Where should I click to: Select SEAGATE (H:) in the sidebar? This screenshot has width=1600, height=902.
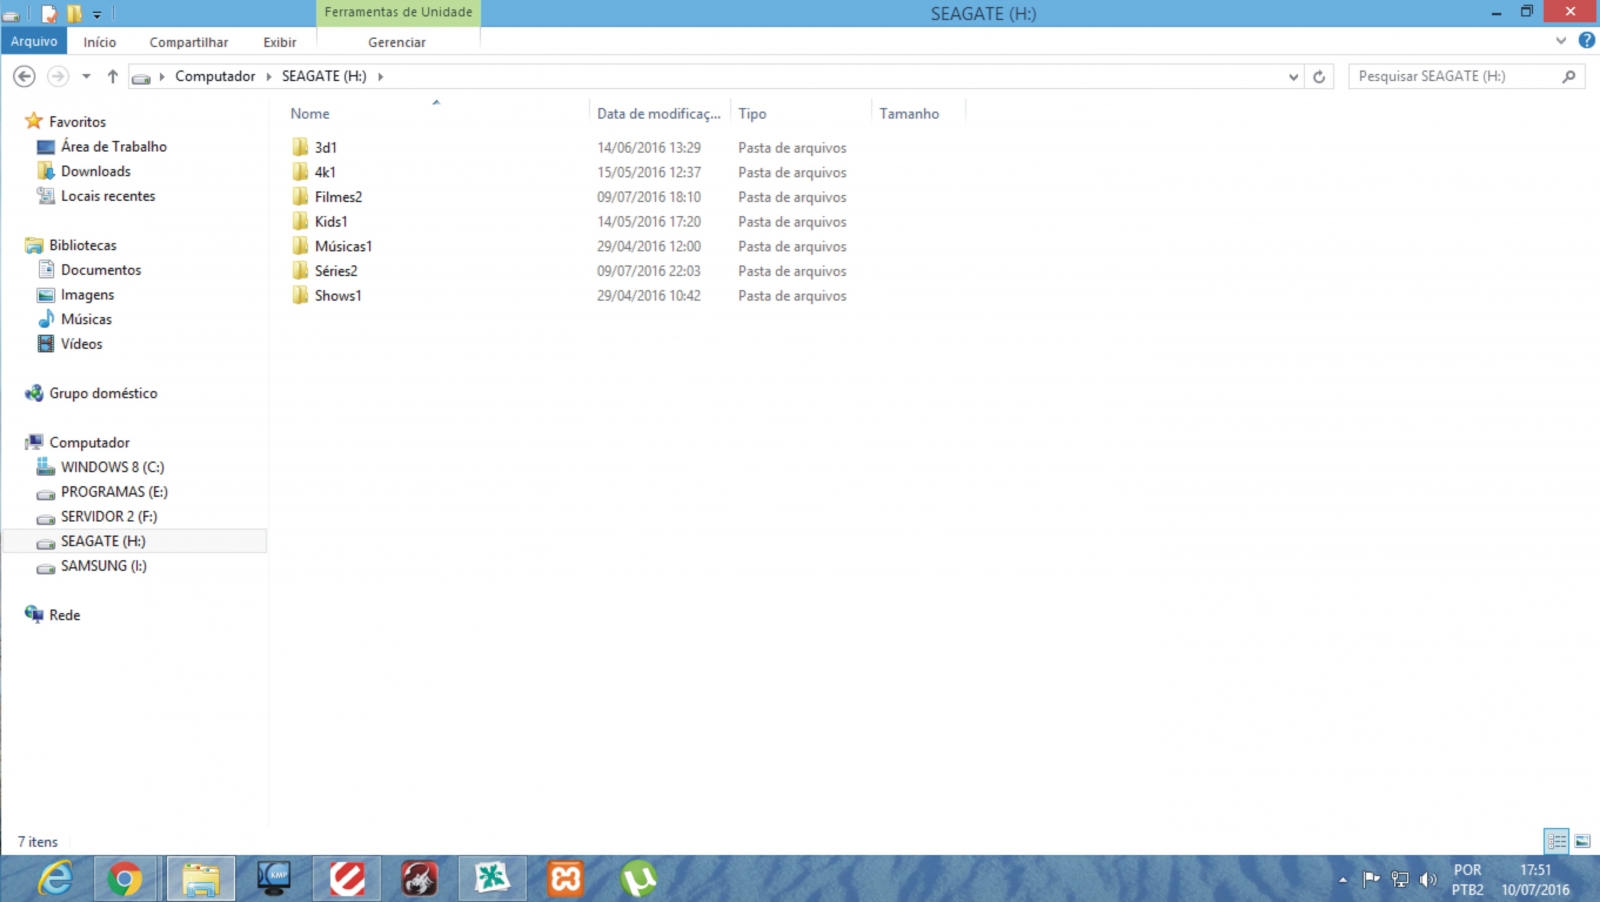103,541
